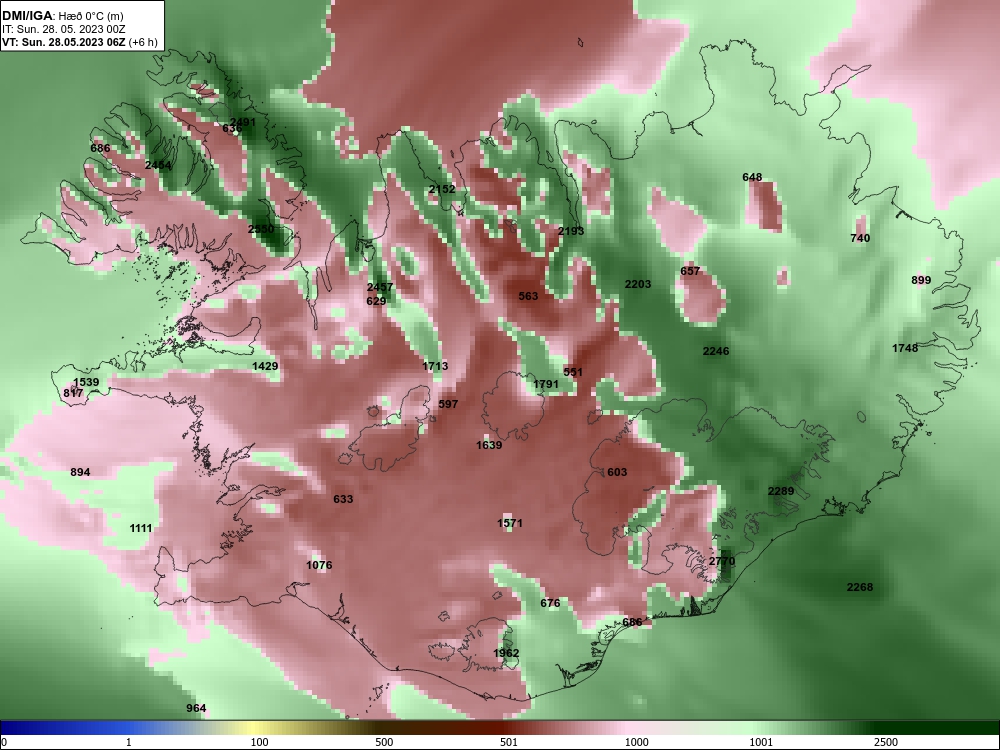Click the map value 1639
Image resolution: width=1000 pixels, height=750 pixels.
click(489, 445)
